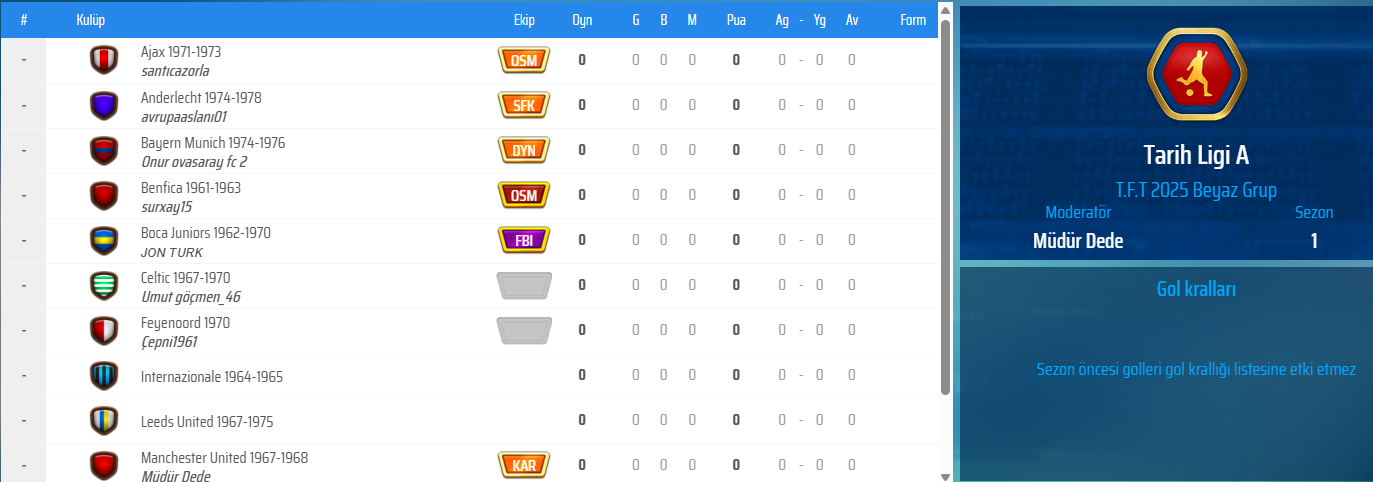Screen dimensions: 1373x482
Task: Open the SFK crew badge
Action: [x=524, y=105]
